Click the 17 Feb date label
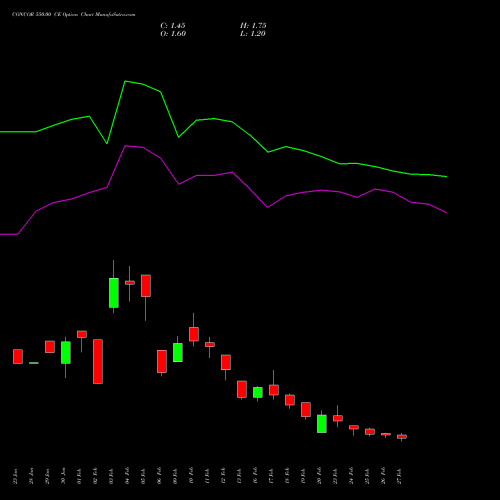Screen dimensions: 500x500 coord(271,476)
